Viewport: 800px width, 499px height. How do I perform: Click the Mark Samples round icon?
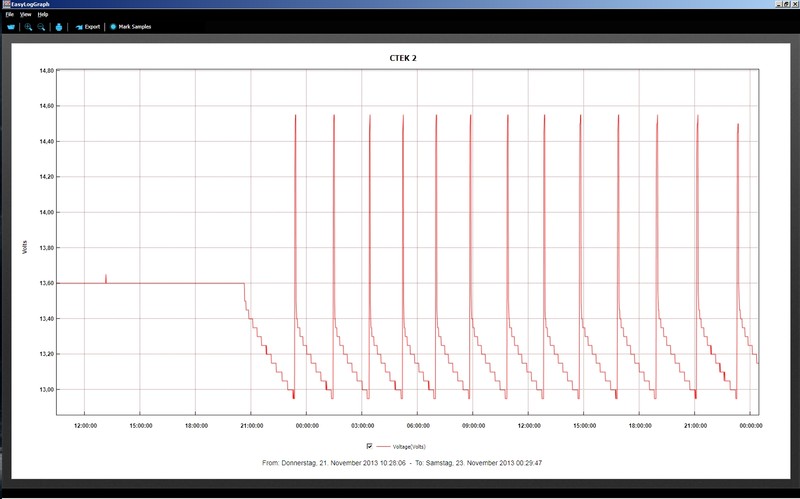click(113, 27)
